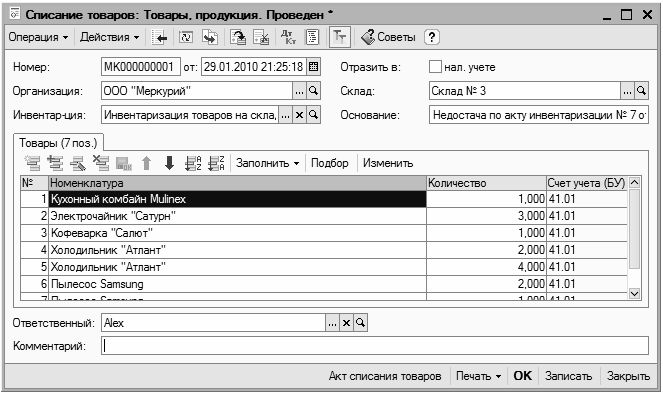Click the Акт списания товаров button
Image resolution: width=663 pixels, height=395 pixels.
[x=385, y=376]
